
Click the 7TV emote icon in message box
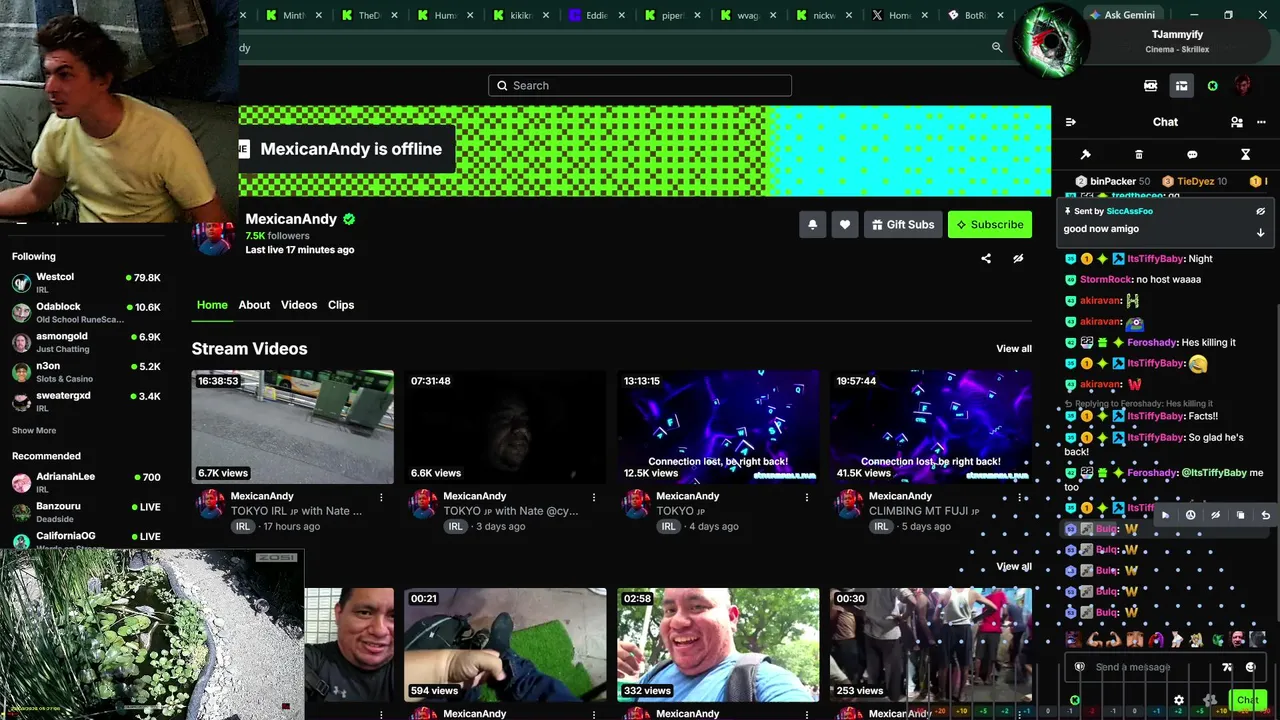coord(1227,667)
